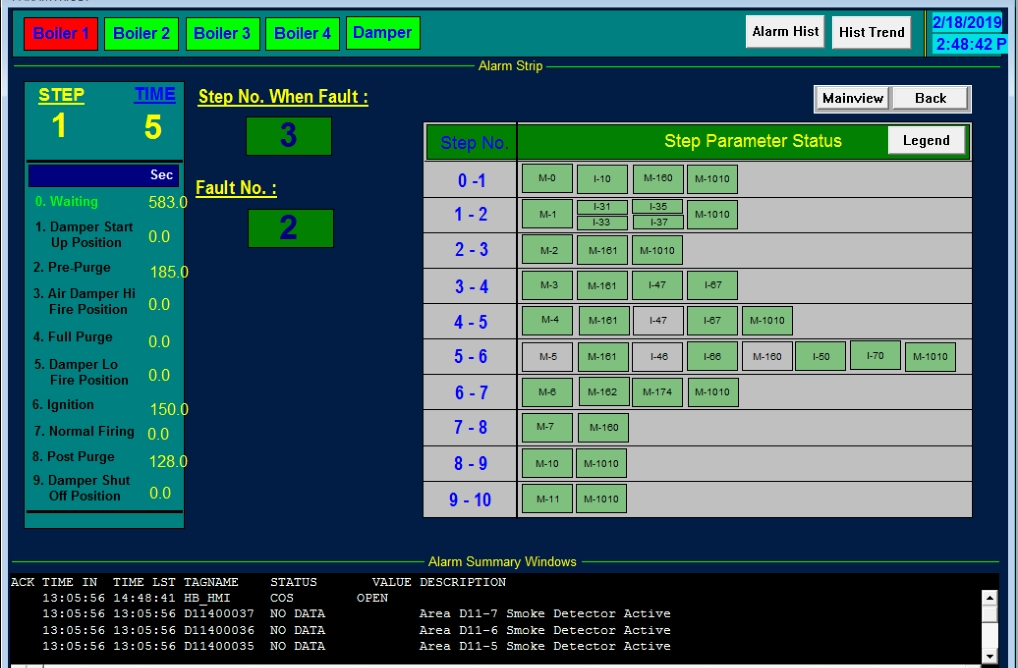This screenshot has height=668, width=1018.
Task: Click the M-11 indicator in step 9-10
Action: coord(547,499)
